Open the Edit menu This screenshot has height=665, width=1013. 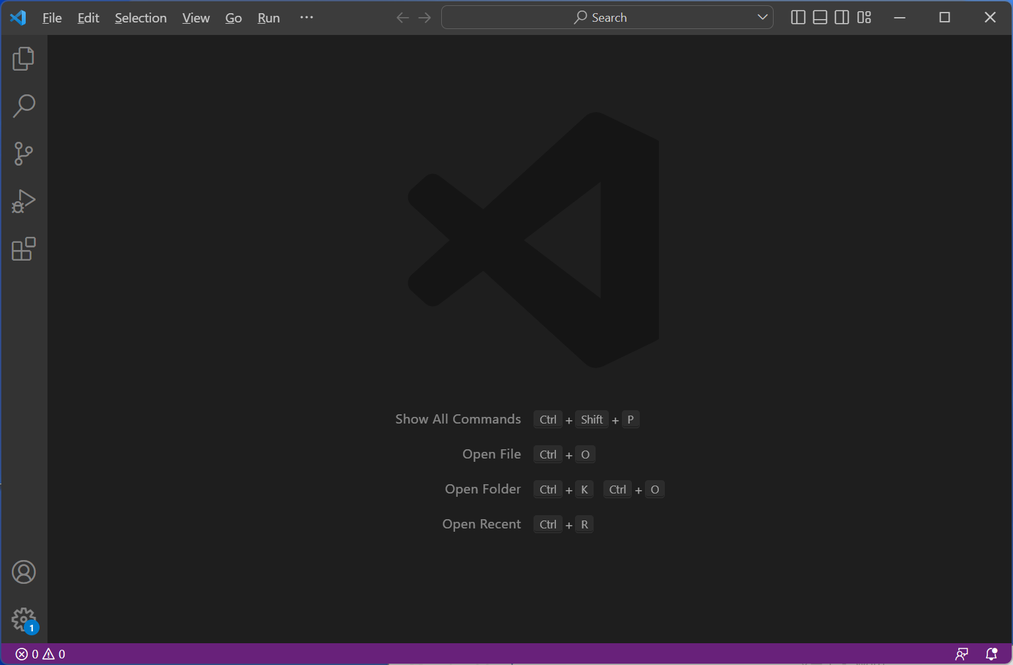point(88,17)
